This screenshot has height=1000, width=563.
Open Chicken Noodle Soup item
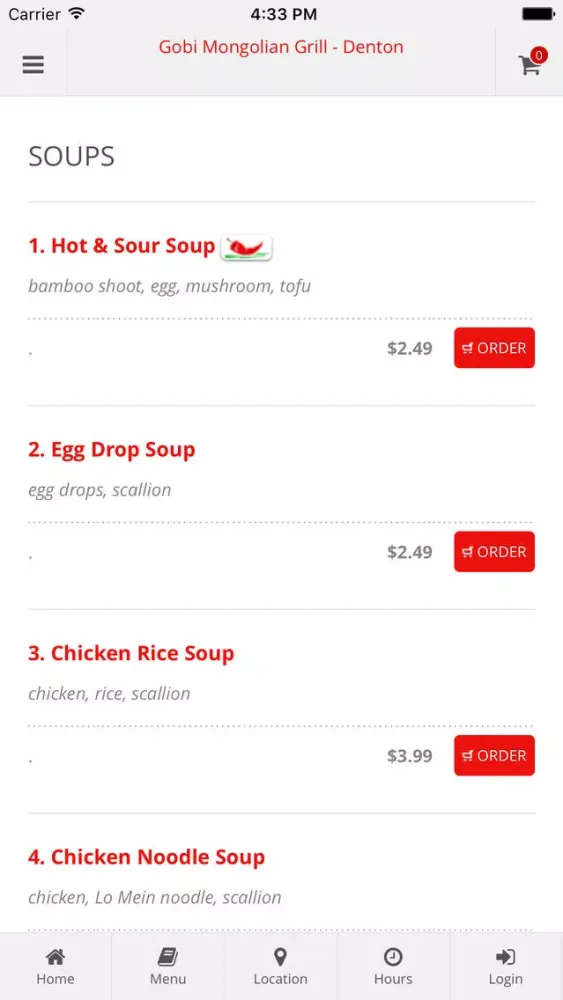point(147,857)
